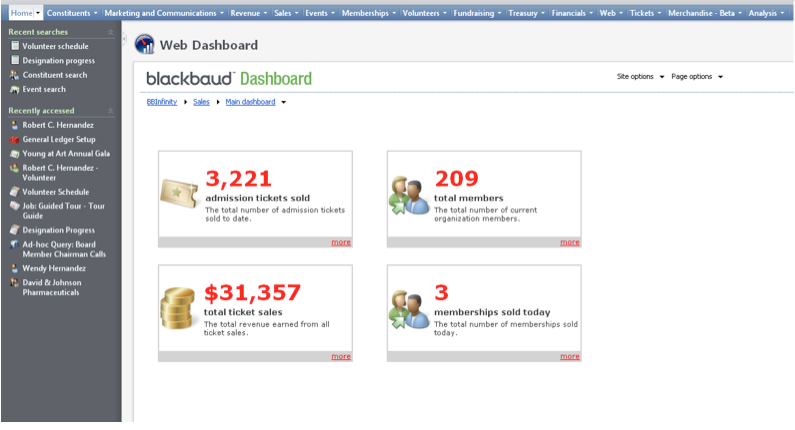Image resolution: width=795 pixels, height=430 pixels.
Task: Click the Ad-hoc Query icon
Action: [x=15, y=244]
